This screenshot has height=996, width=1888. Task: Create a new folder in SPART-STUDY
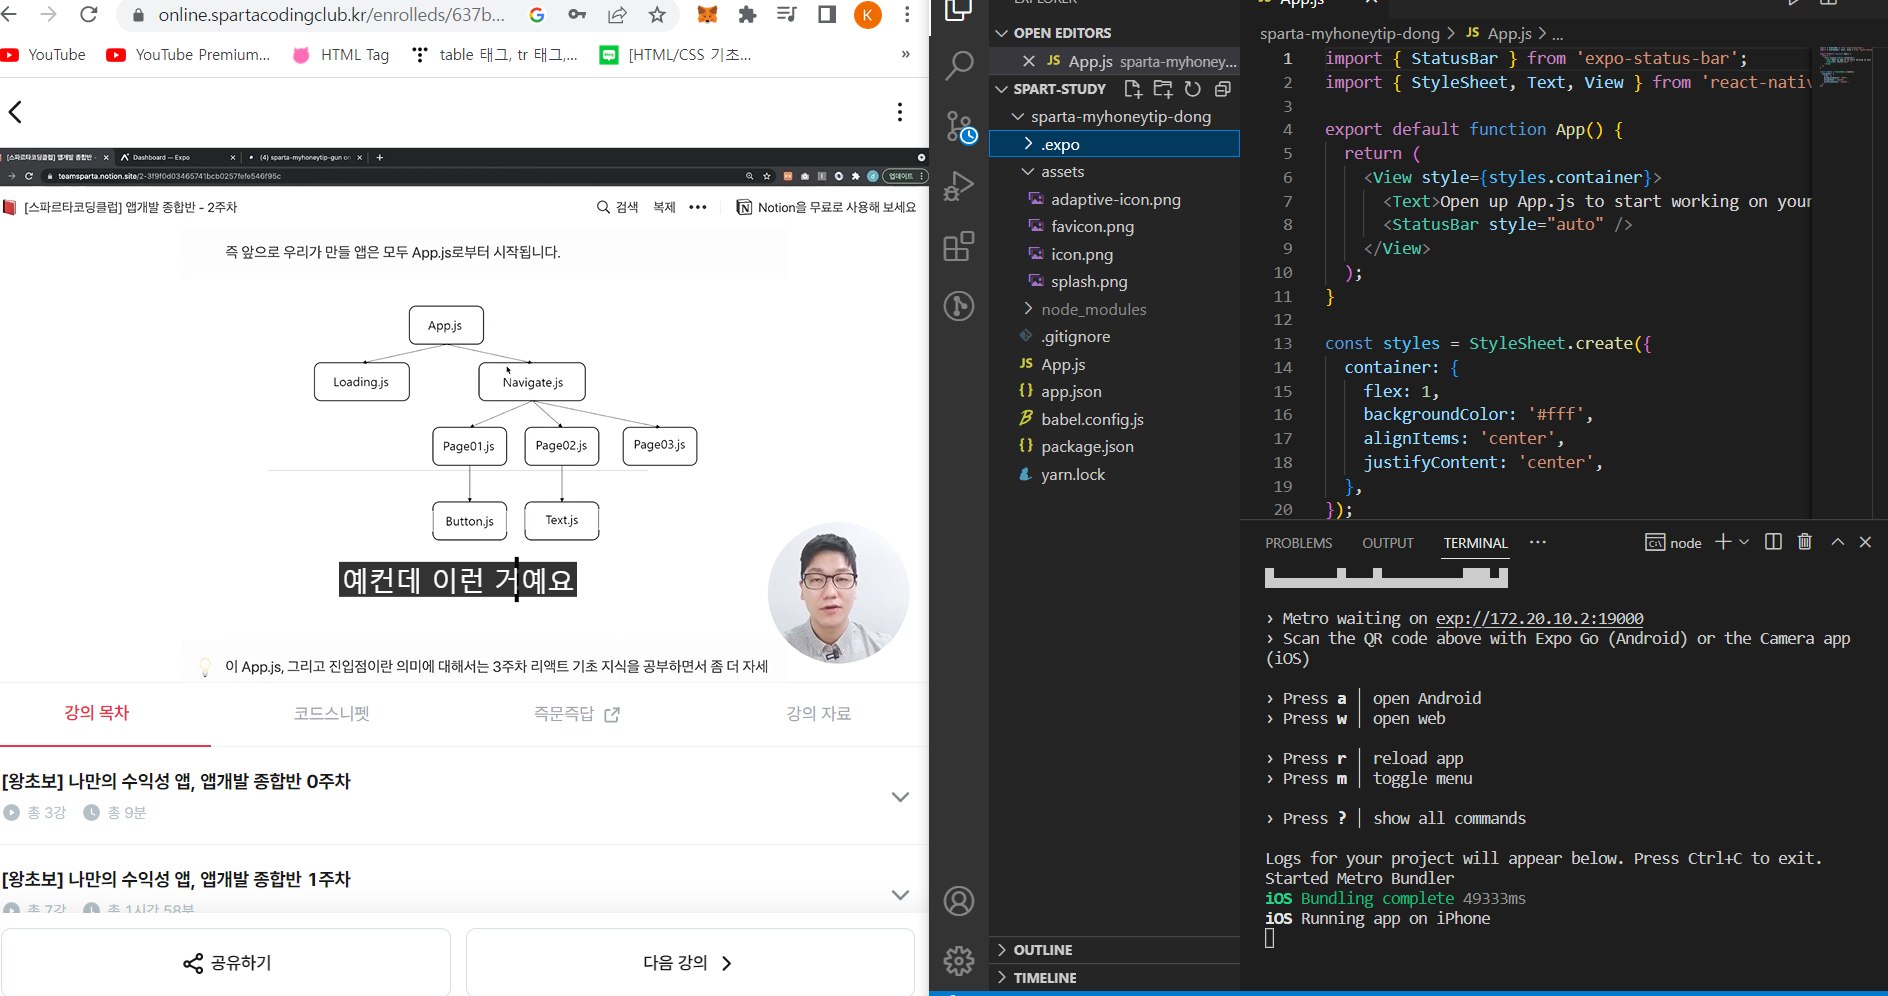pos(1163,89)
